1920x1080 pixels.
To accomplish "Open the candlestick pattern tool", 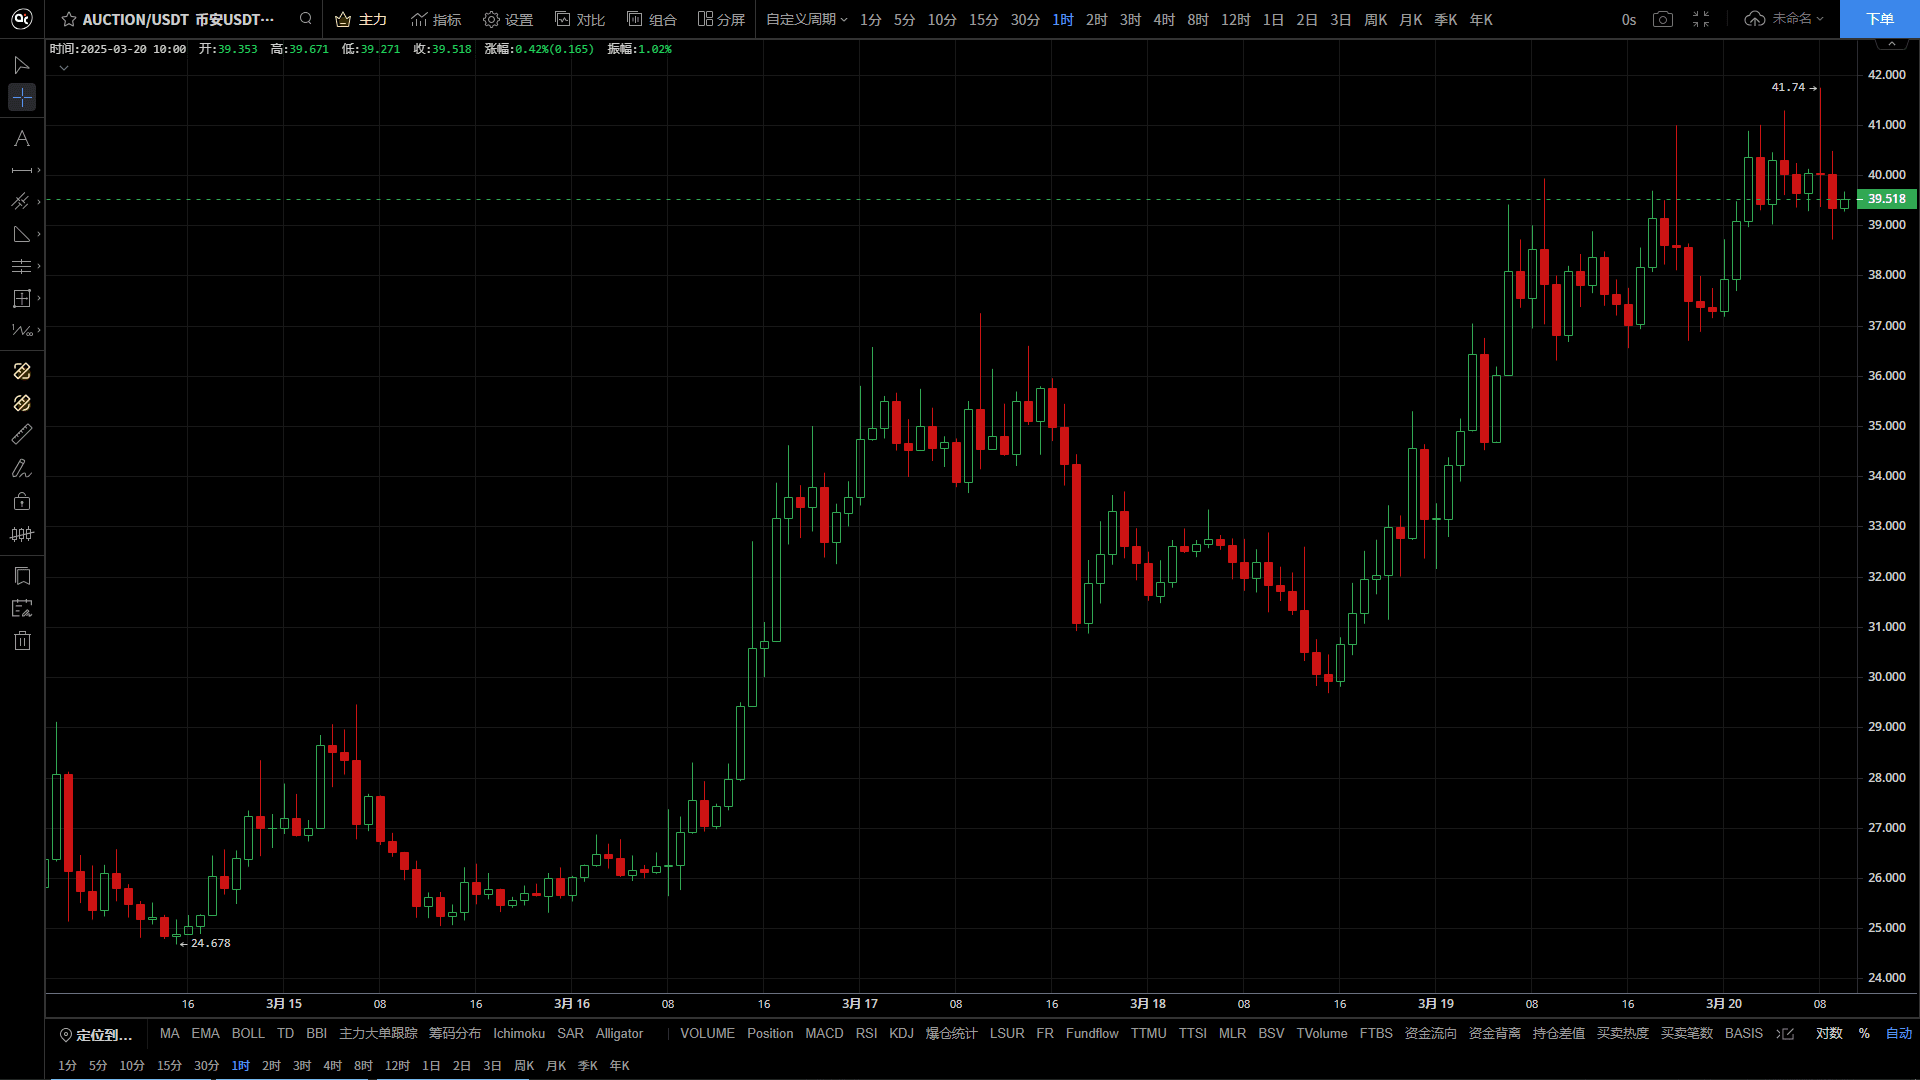I will point(21,534).
